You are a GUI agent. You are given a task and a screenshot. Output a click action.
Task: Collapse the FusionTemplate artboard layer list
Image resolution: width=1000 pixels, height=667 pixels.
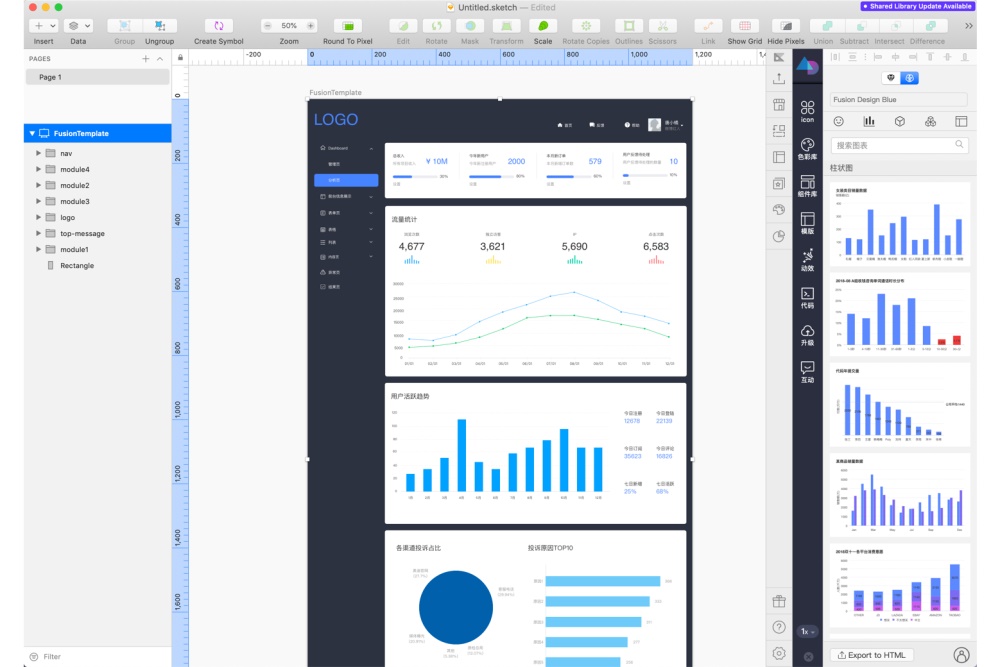pos(32,133)
